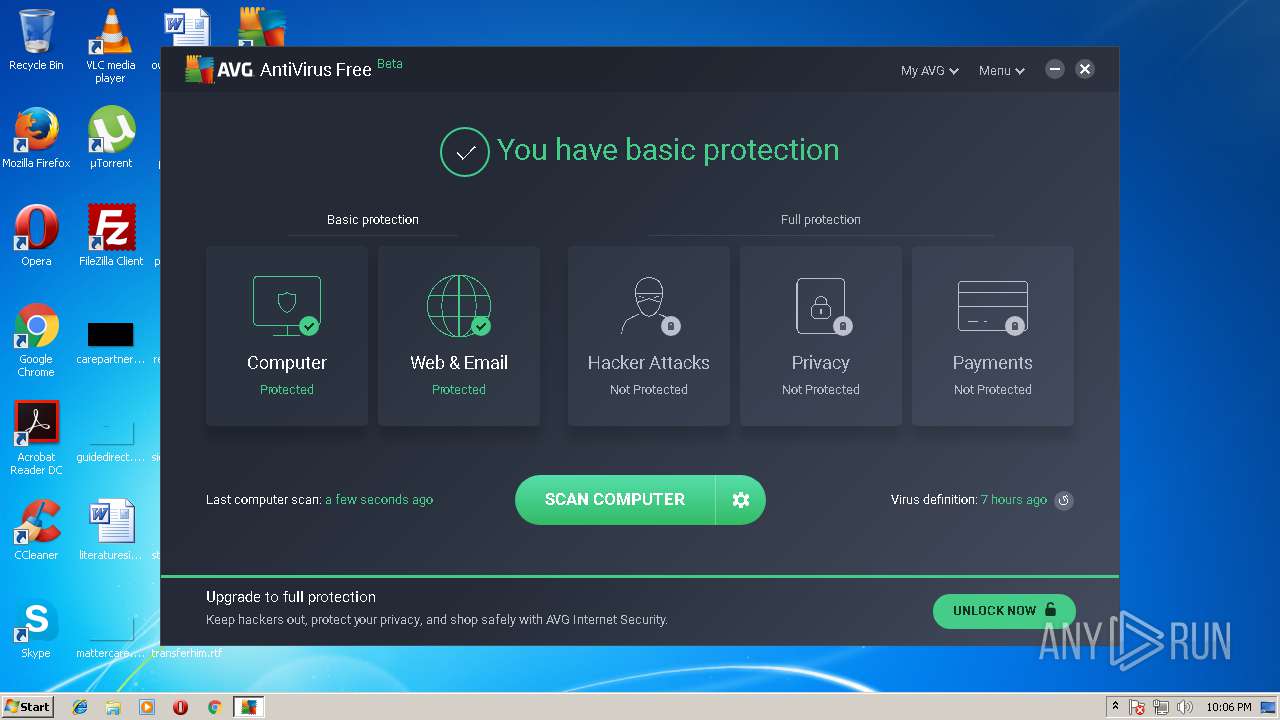The width and height of the screenshot is (1280, 720).
Task: Click 'Upgrade to full protection' text
Action: point(291,597)
